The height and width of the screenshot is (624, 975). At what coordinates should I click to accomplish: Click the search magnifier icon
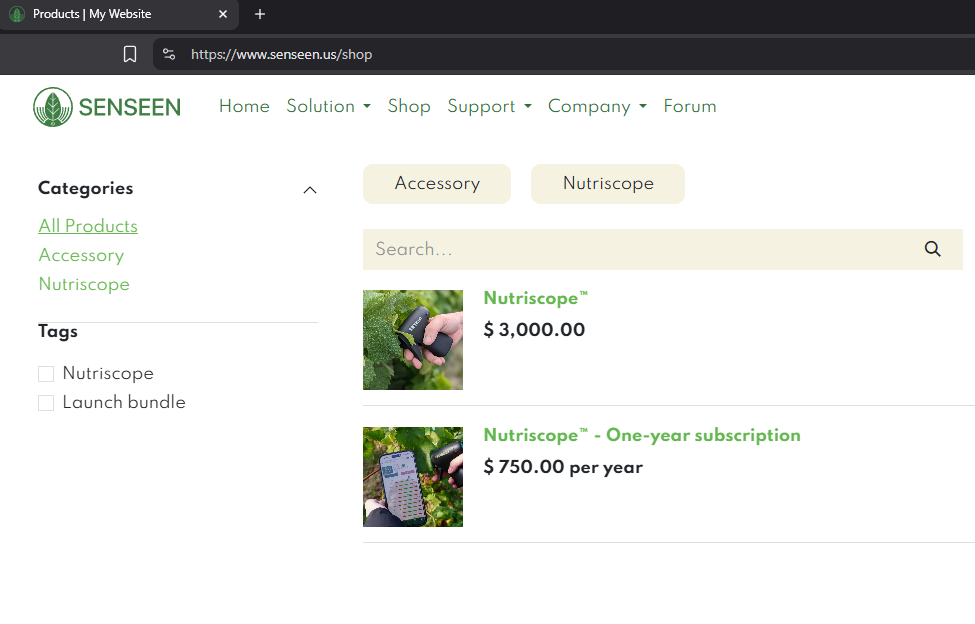coord(932,249)
